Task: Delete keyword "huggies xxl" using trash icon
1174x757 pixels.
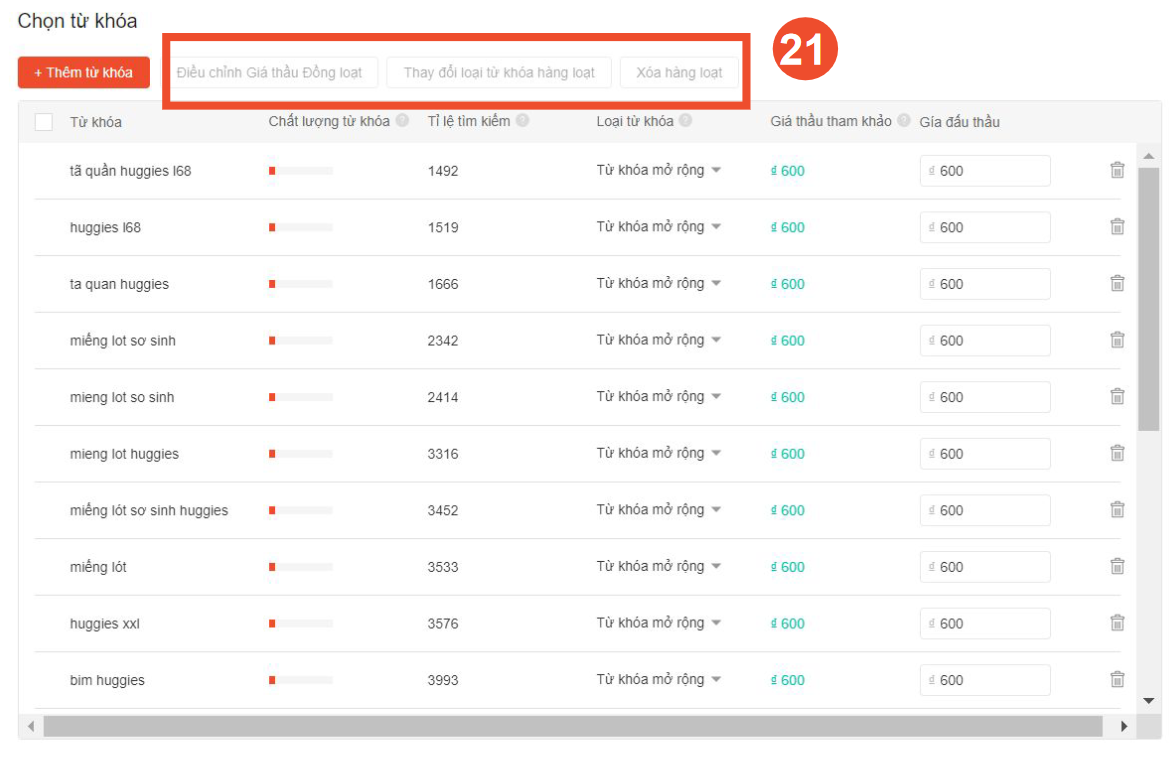Action: pos(1117,623)
